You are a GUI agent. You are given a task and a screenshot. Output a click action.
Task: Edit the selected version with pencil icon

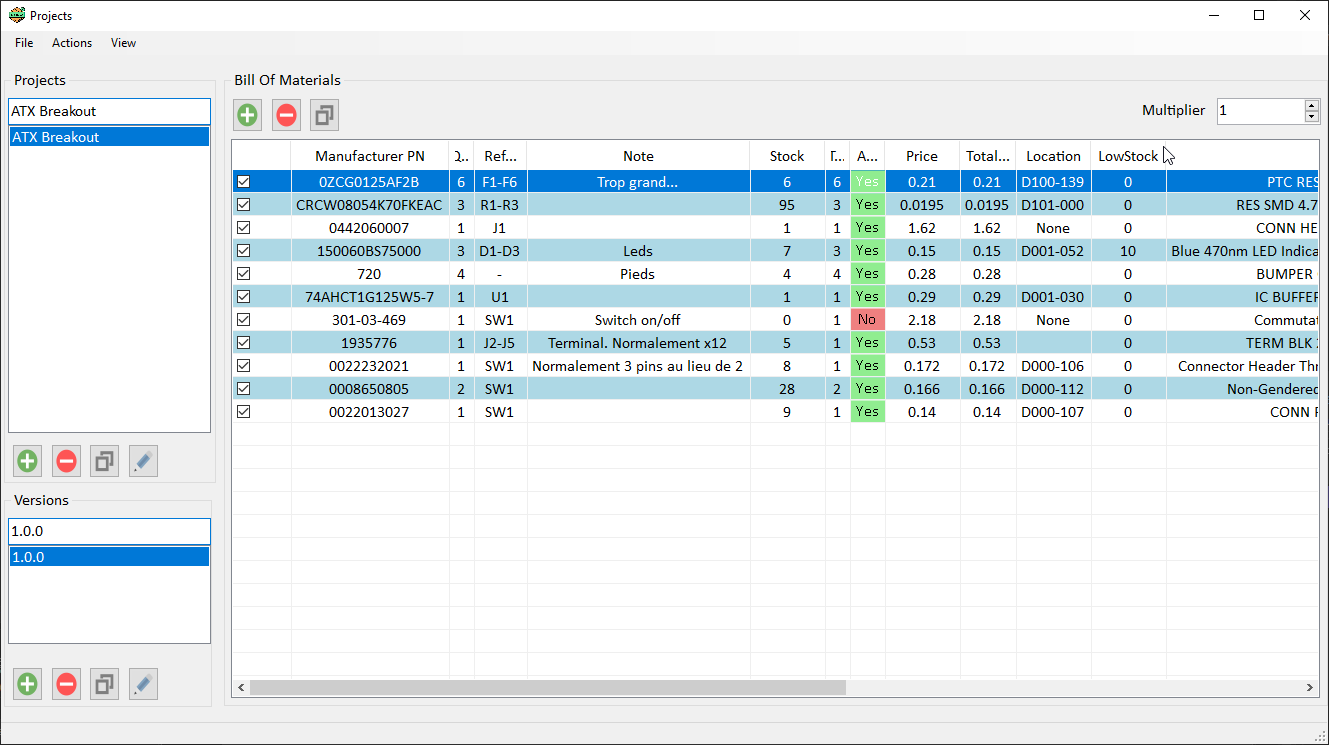pyautogui.click(x=143, y=684)
